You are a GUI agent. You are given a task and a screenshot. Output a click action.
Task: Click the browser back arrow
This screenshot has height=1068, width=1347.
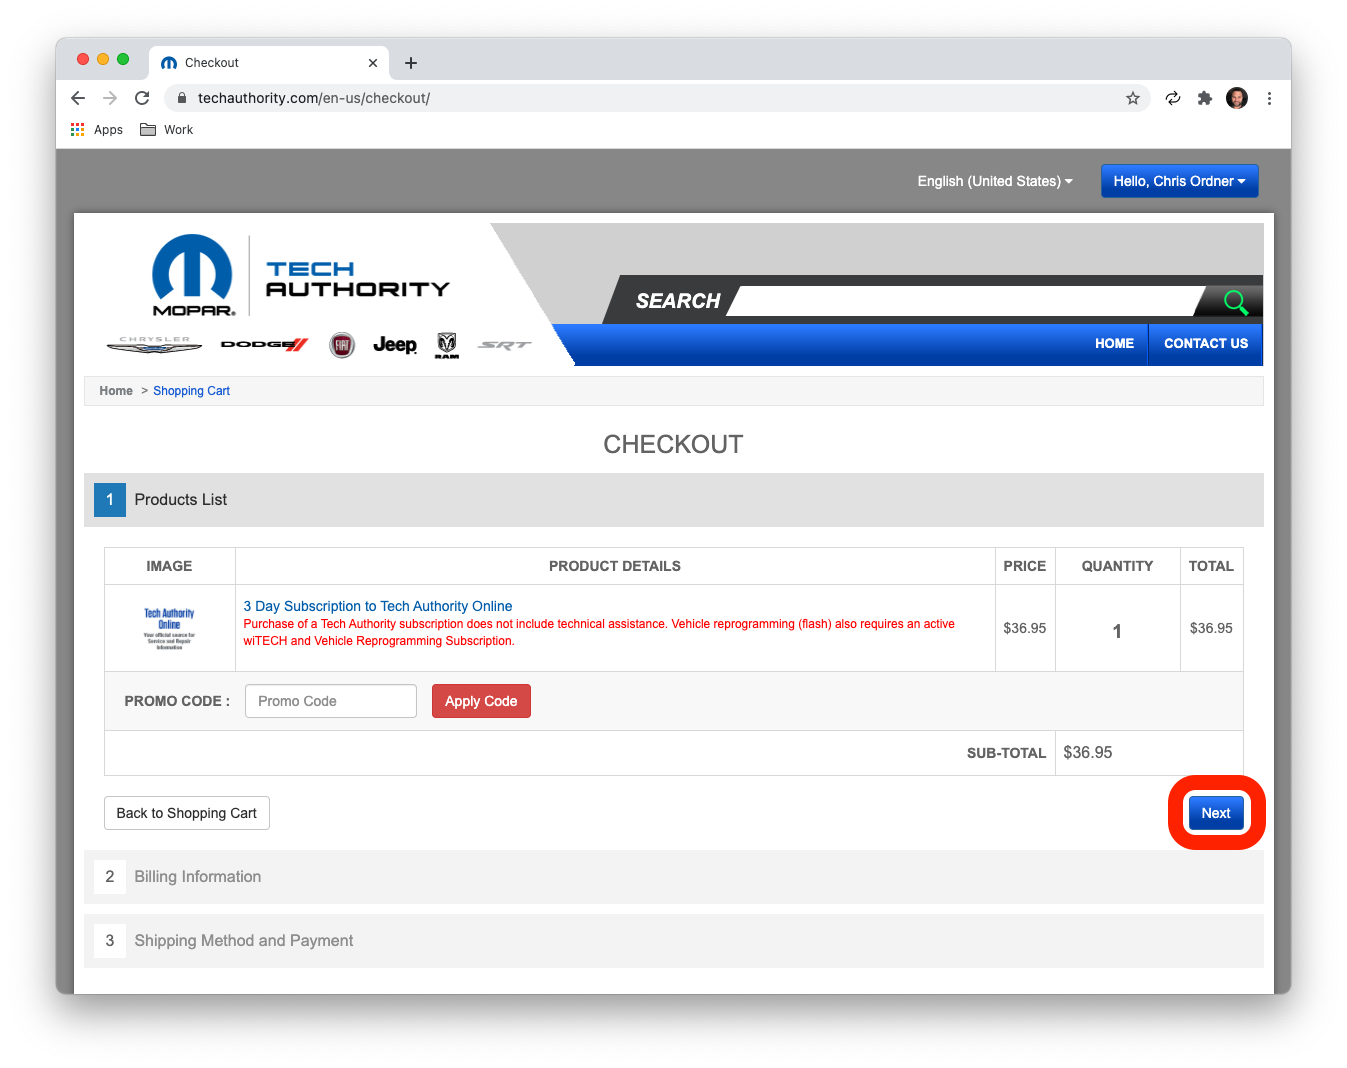click(78, 98)
